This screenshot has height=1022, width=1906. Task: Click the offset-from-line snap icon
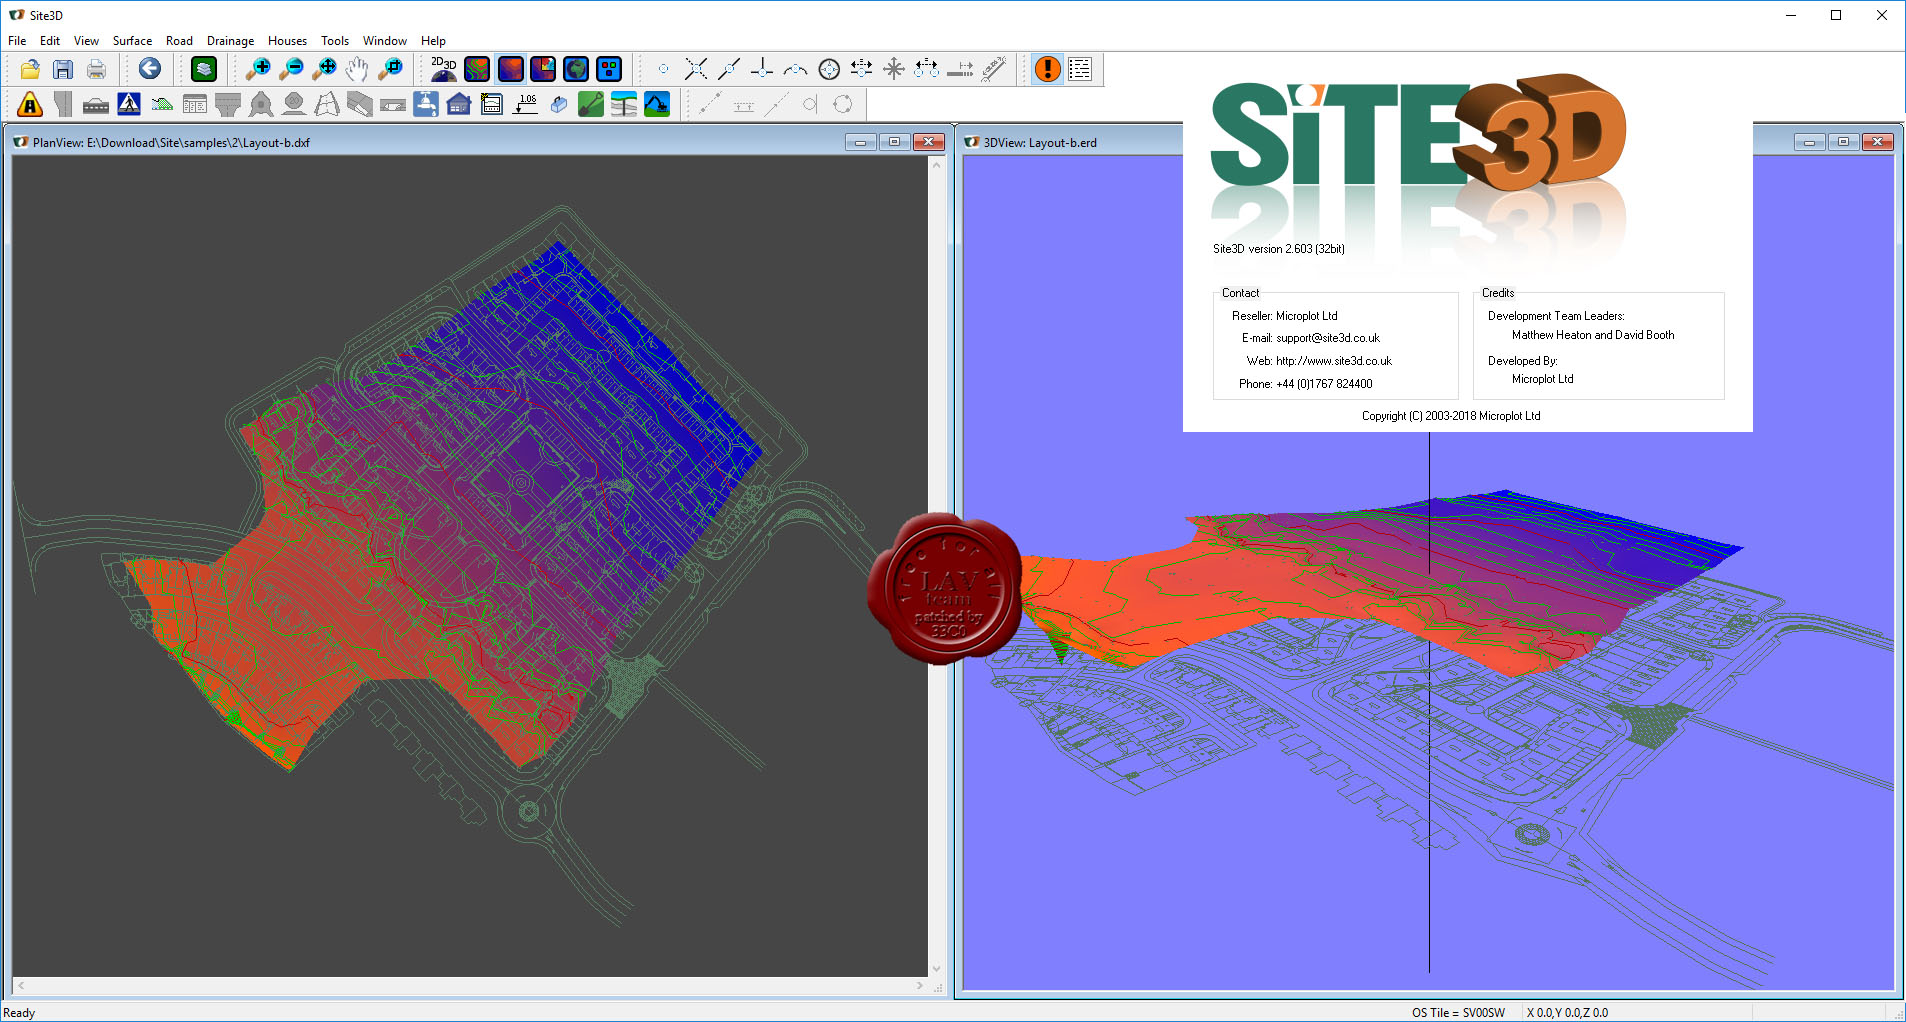tap(861, 69)
